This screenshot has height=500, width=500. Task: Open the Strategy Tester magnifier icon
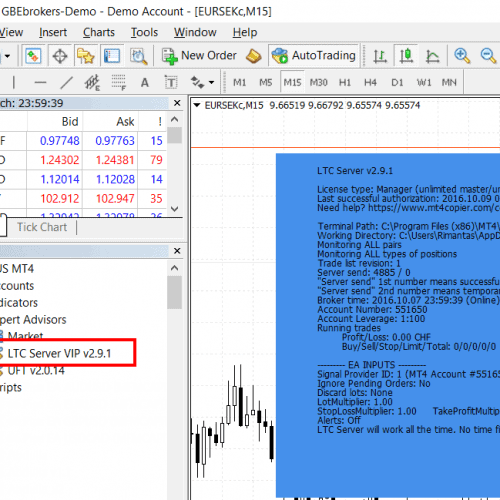point(139,56)
